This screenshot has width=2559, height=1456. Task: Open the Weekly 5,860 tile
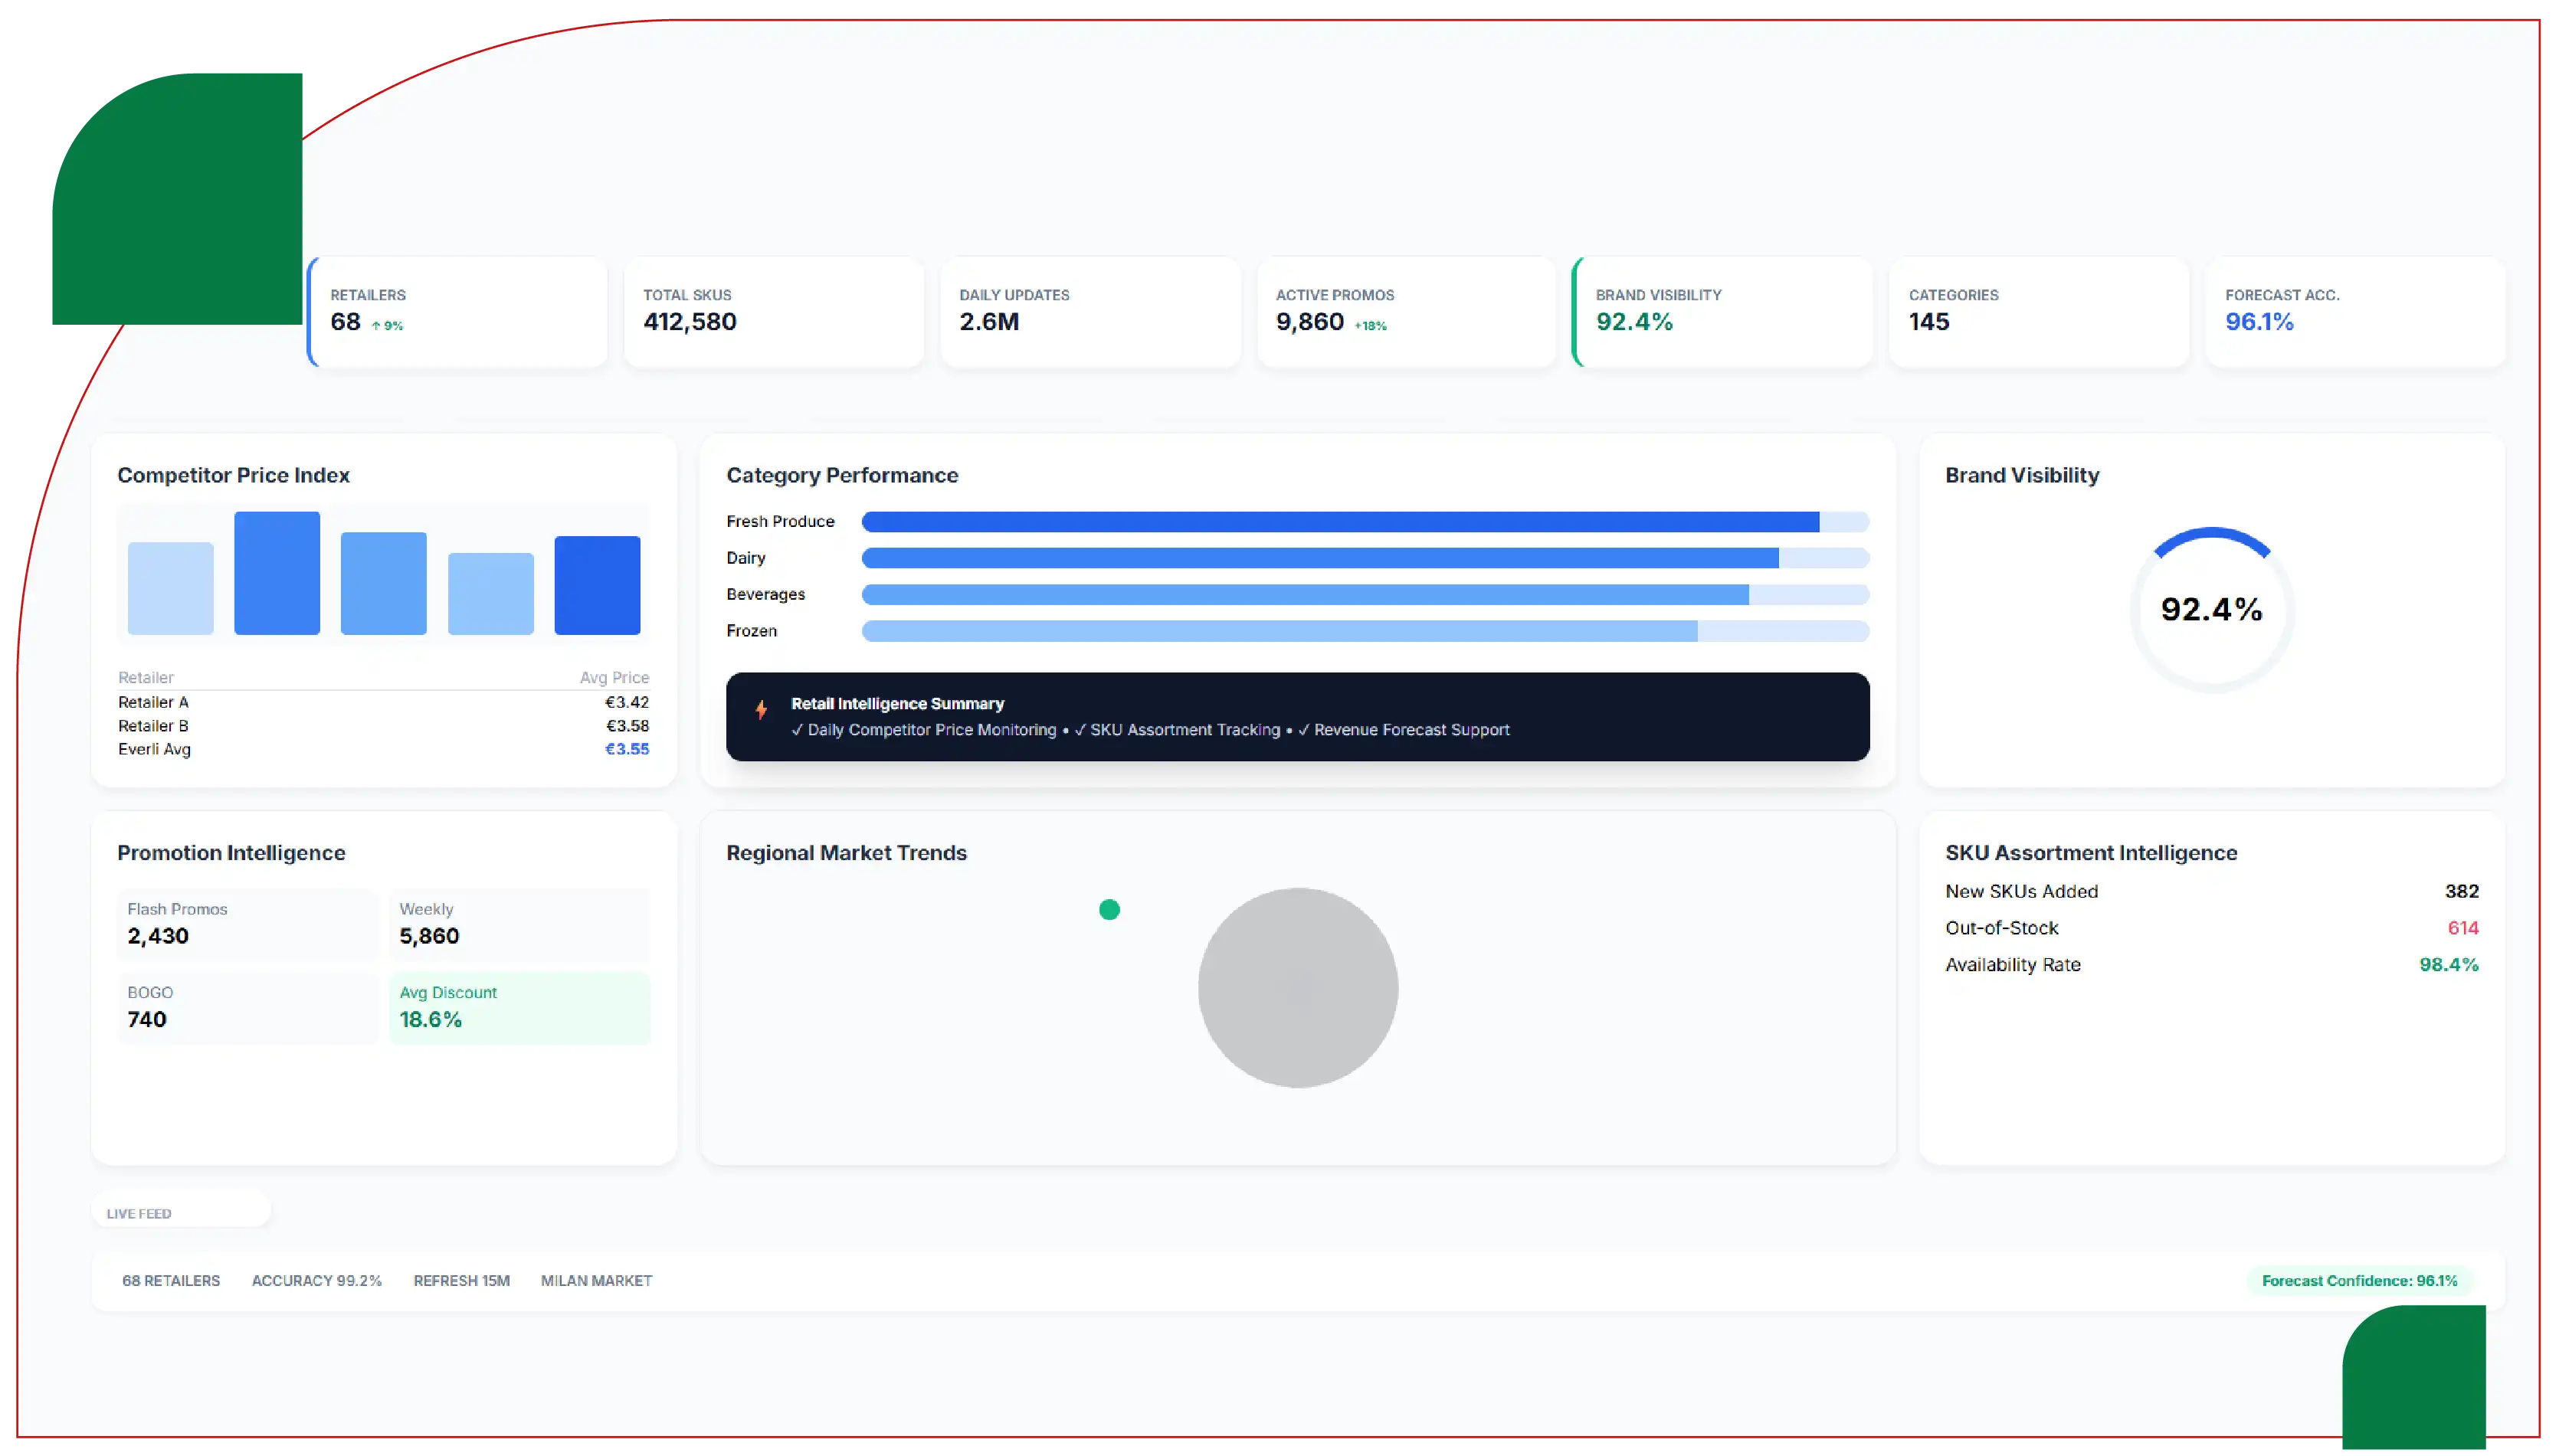[520, 924]
